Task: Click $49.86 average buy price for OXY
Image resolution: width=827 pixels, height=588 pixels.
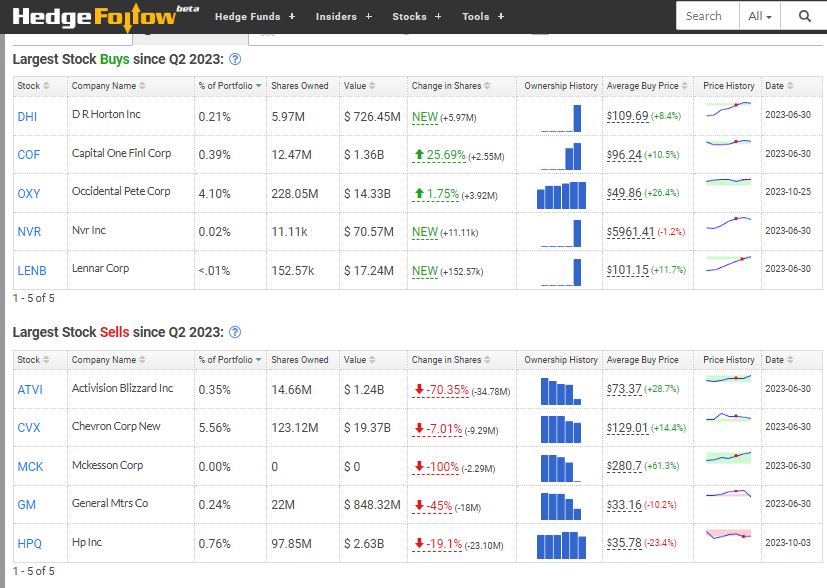Action: coord(624,193)
